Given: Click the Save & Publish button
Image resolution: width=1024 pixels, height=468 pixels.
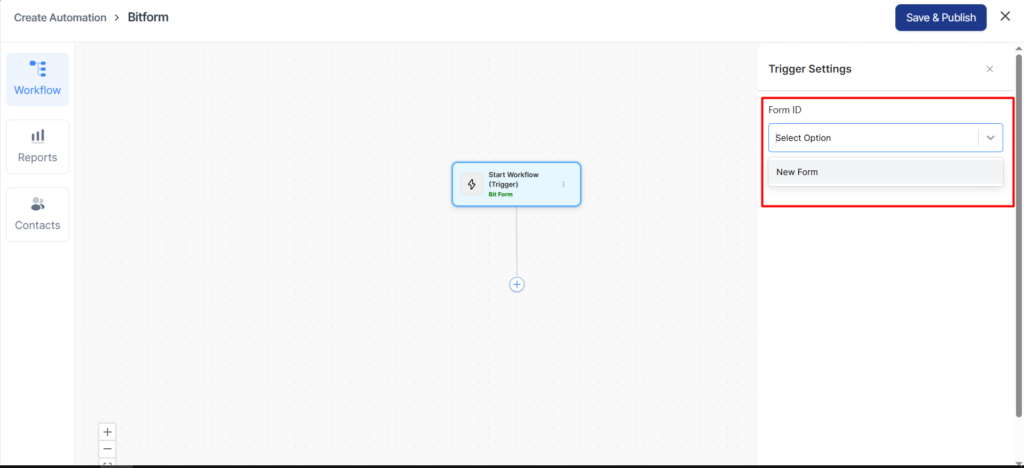Looking at the screenshot, I should point(940,17).
